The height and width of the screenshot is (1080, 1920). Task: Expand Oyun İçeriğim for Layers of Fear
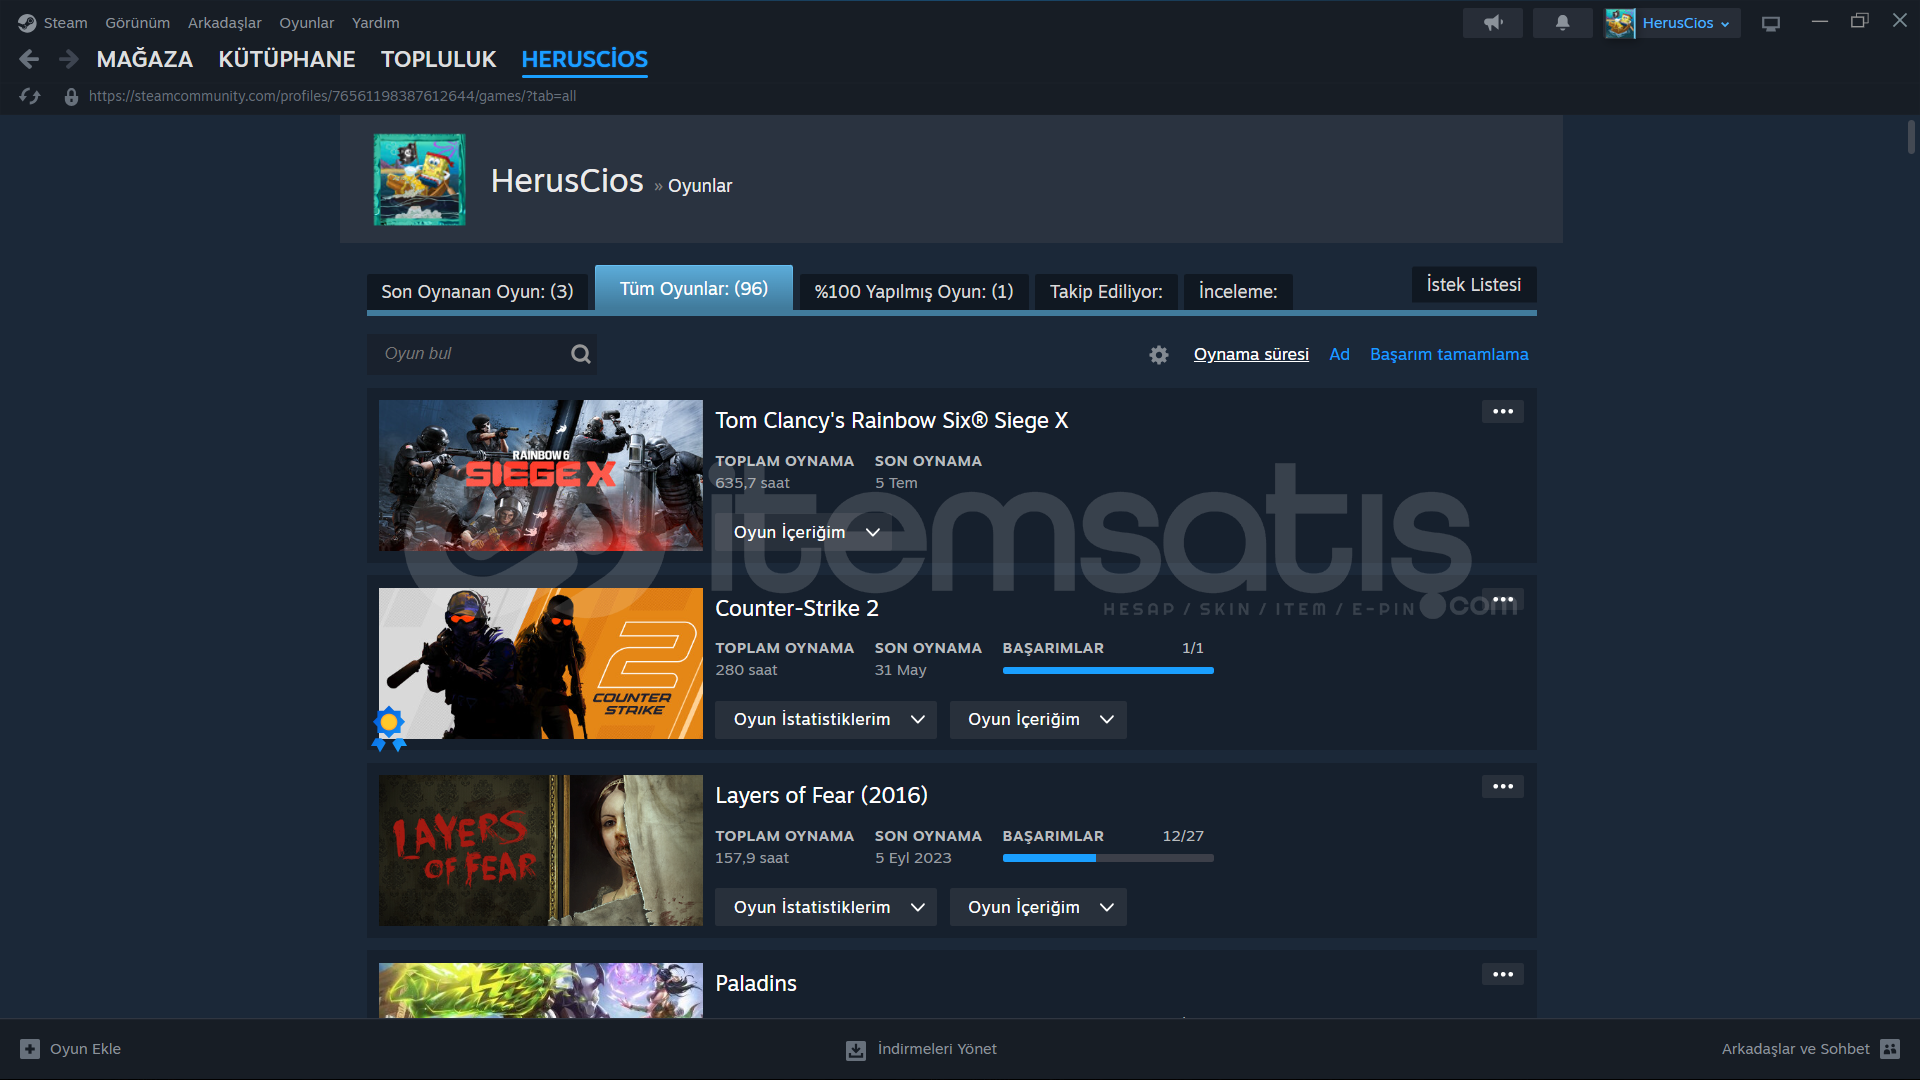tap(1038, 908)
